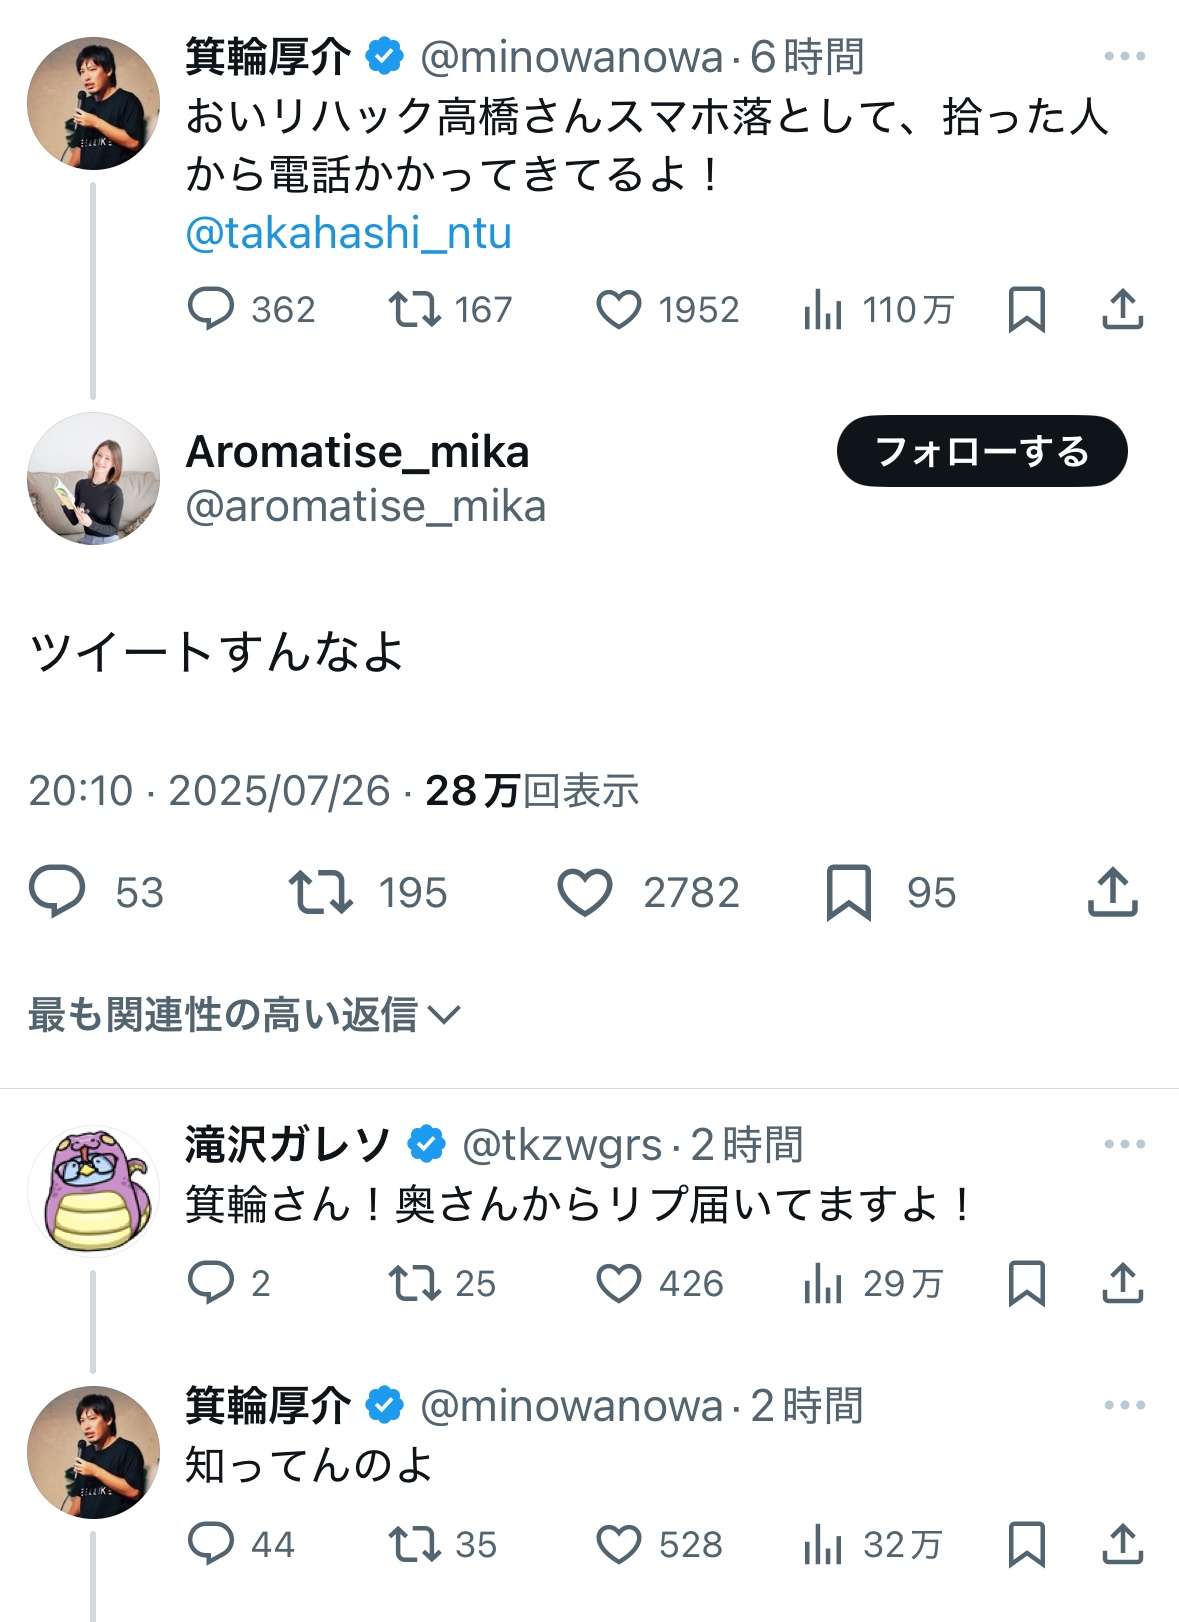
Task: Open more options on the 知ってんのよ reply
Action: (x=1124, y=1405)
